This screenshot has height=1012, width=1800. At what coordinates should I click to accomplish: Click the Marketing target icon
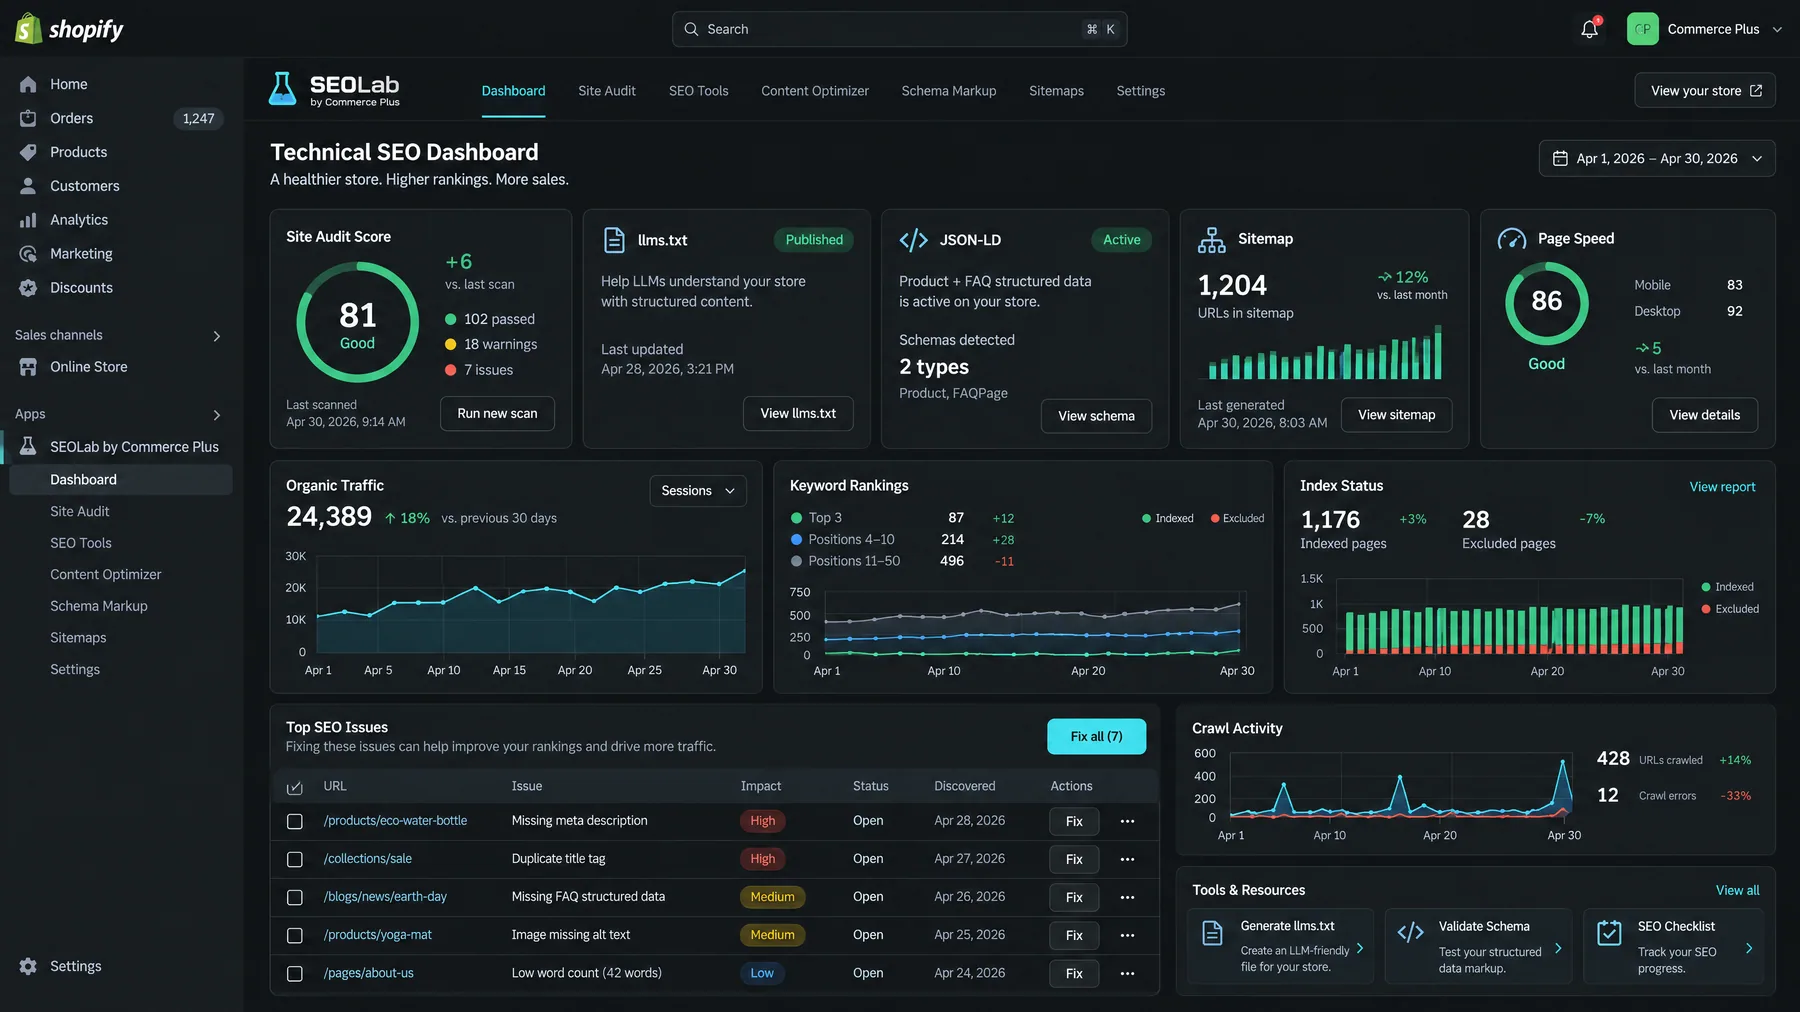tap(28, 254)
